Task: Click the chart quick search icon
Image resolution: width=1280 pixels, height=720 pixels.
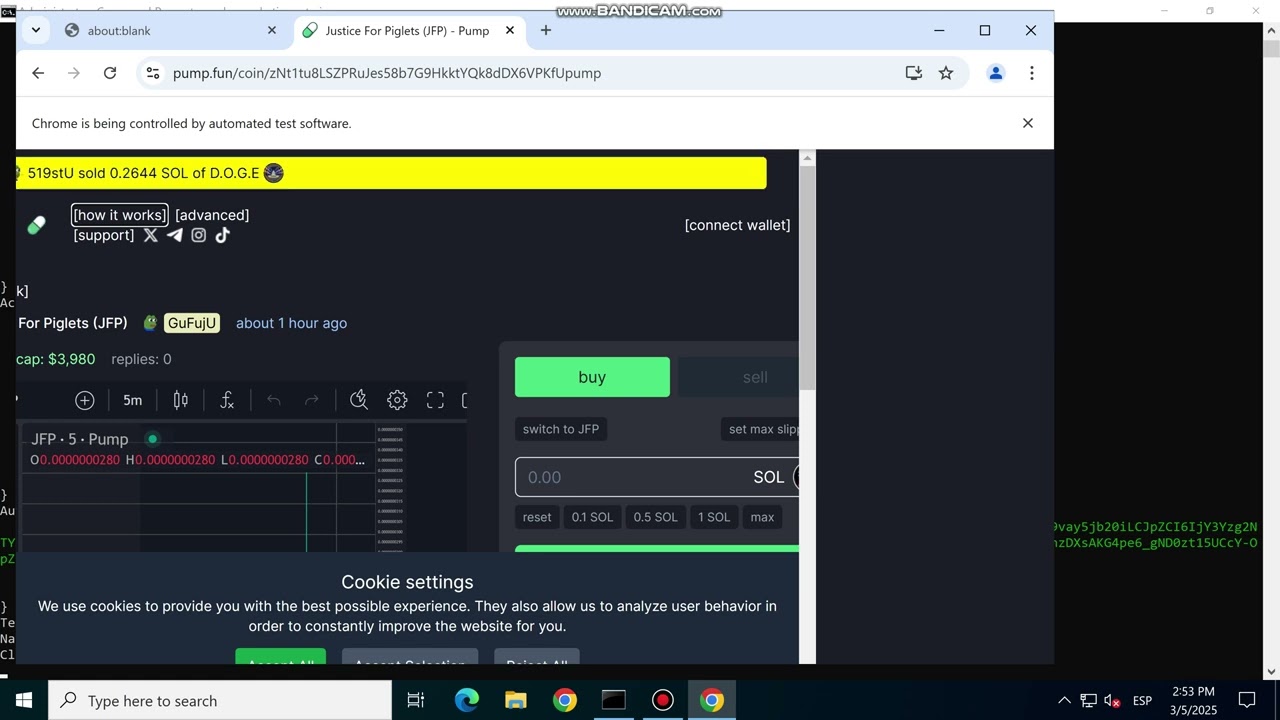Action: point(359,400)
